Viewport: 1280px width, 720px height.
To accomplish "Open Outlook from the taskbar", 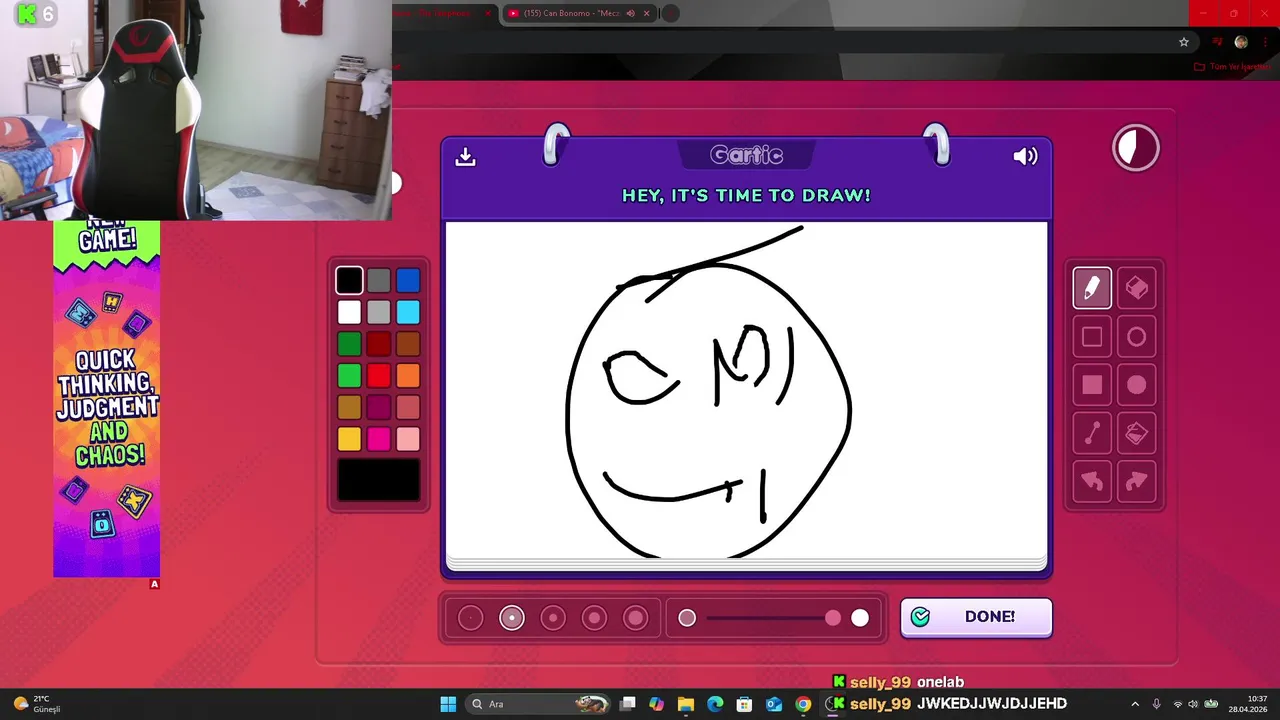I will [773, 704].
